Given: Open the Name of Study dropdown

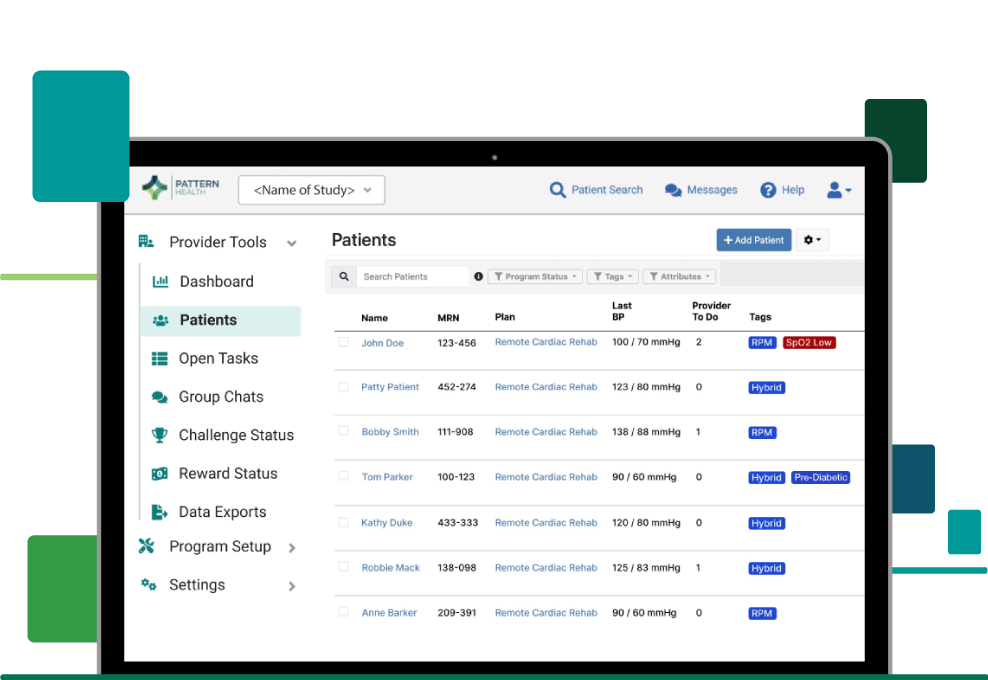Looking at the screenshot, I should (311, 190).
